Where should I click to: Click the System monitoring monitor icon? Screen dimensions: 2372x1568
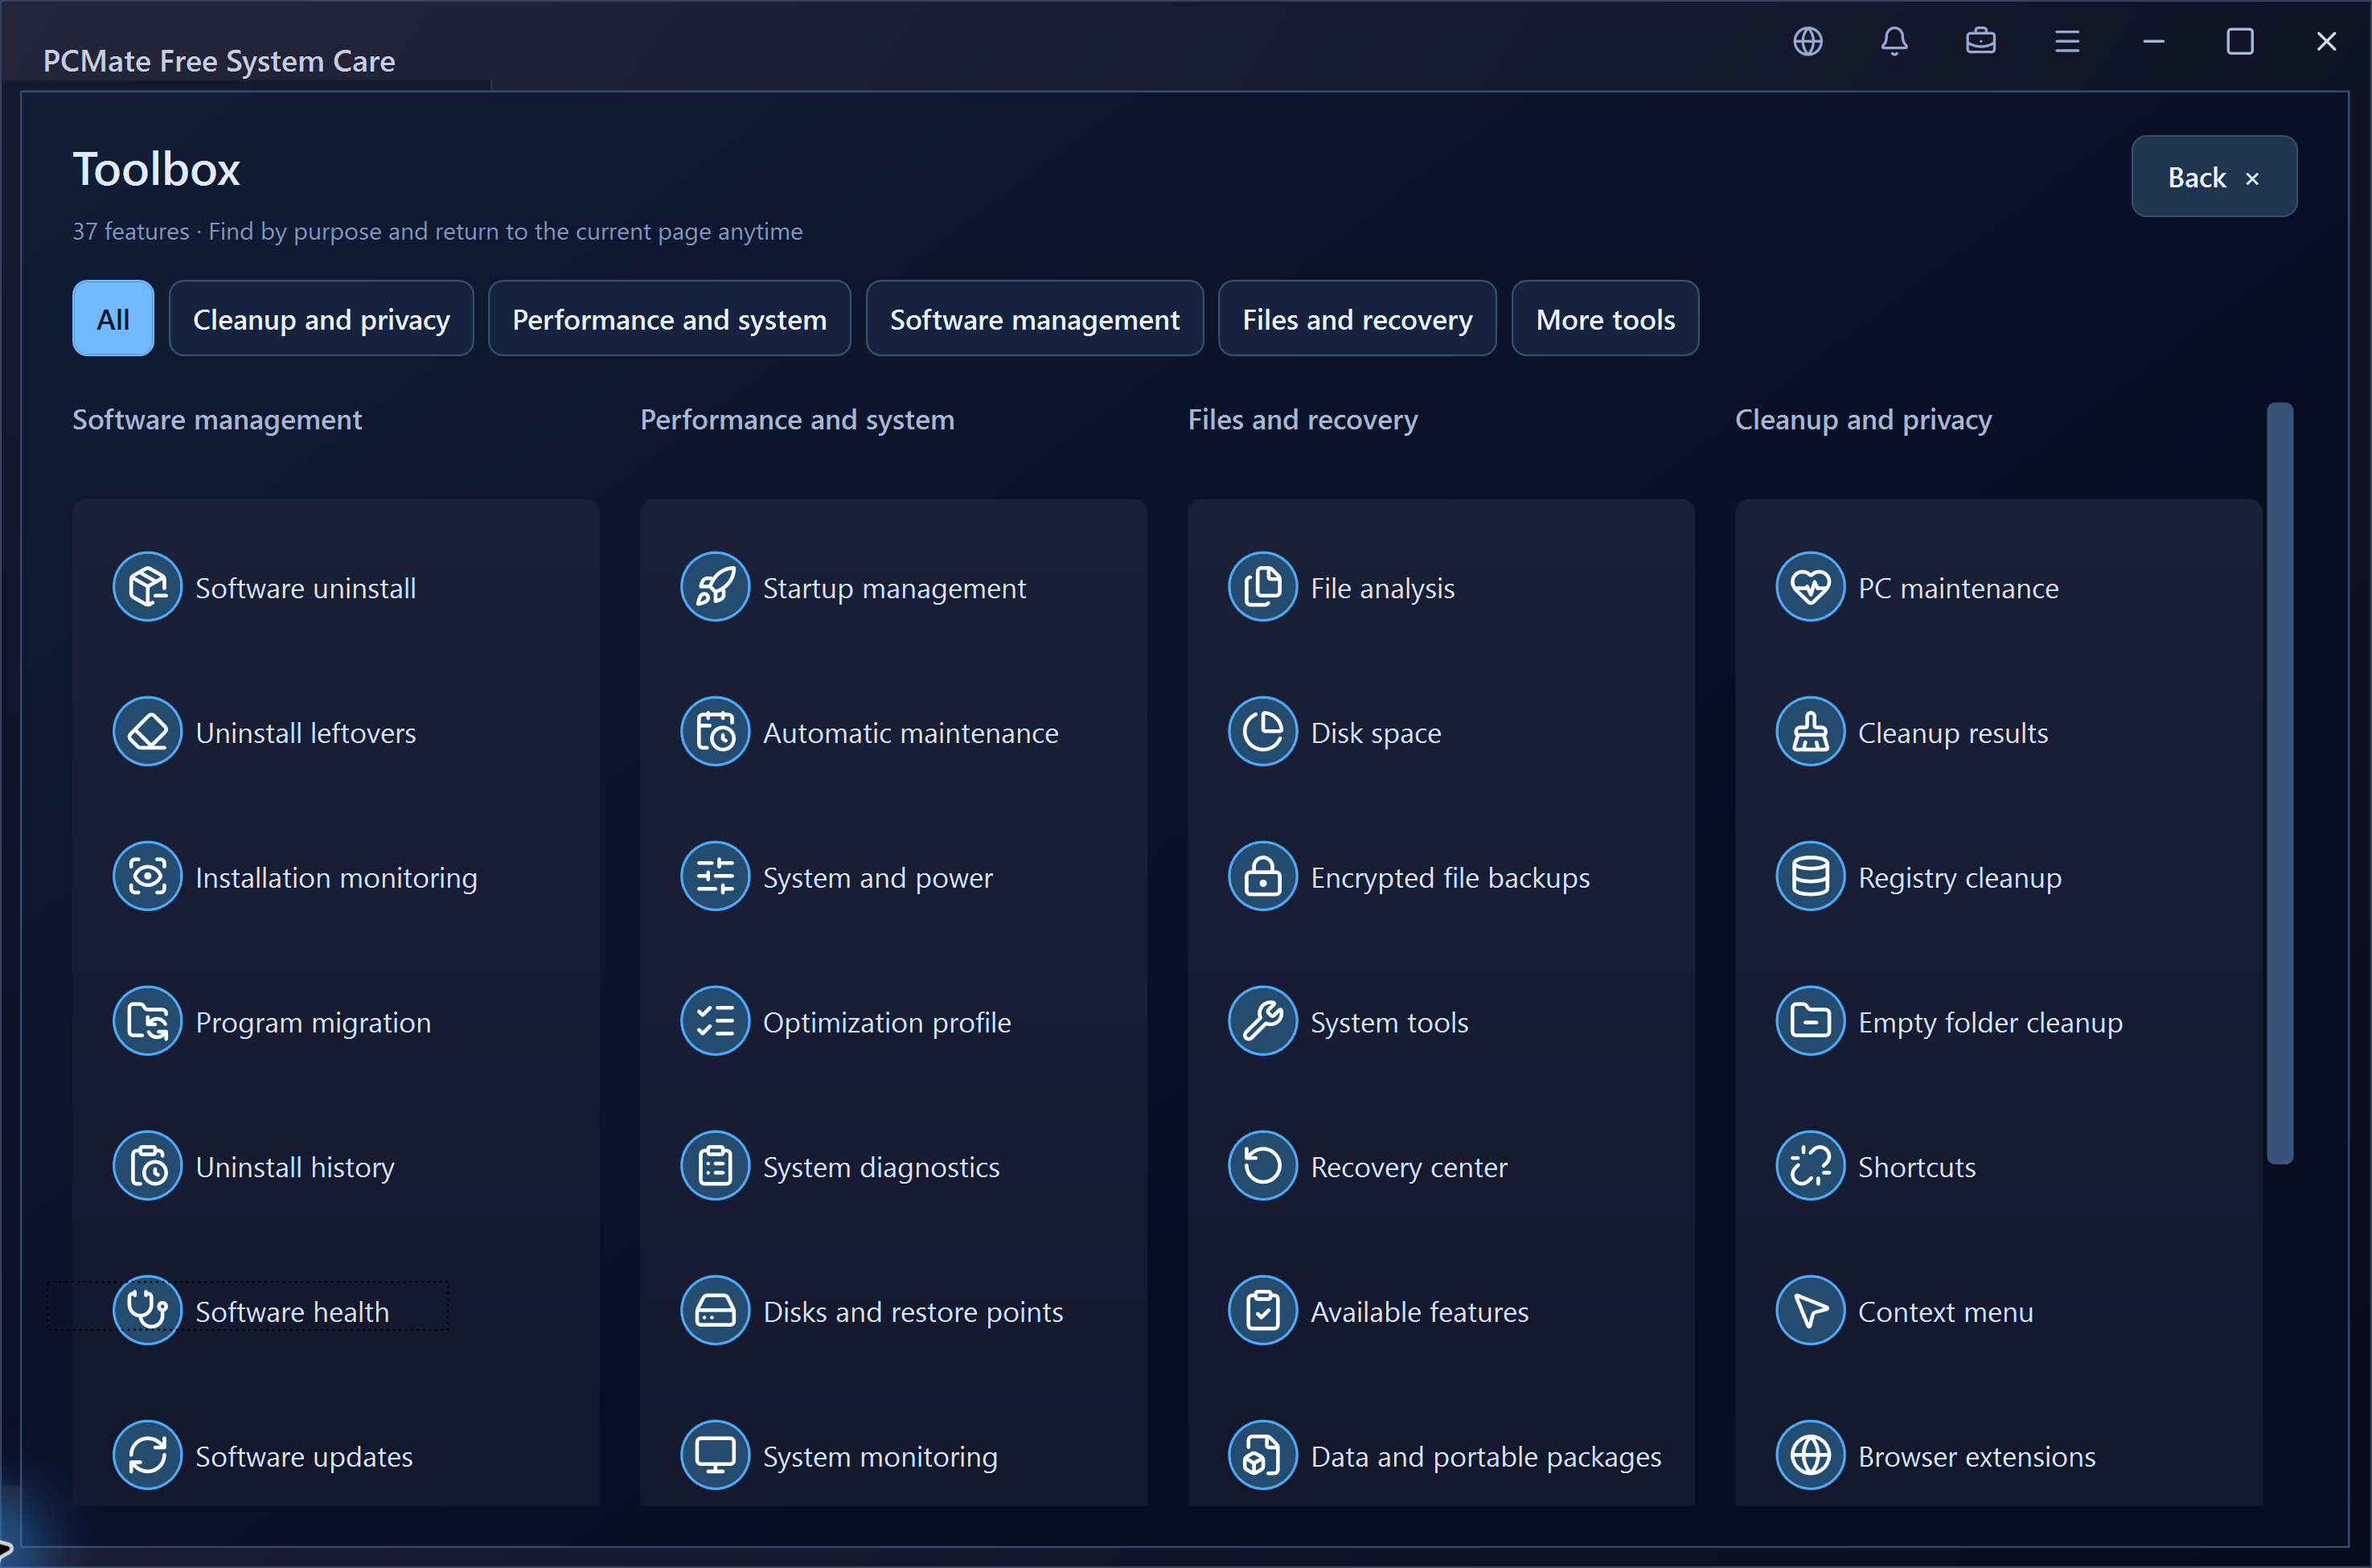[715, 1456]
